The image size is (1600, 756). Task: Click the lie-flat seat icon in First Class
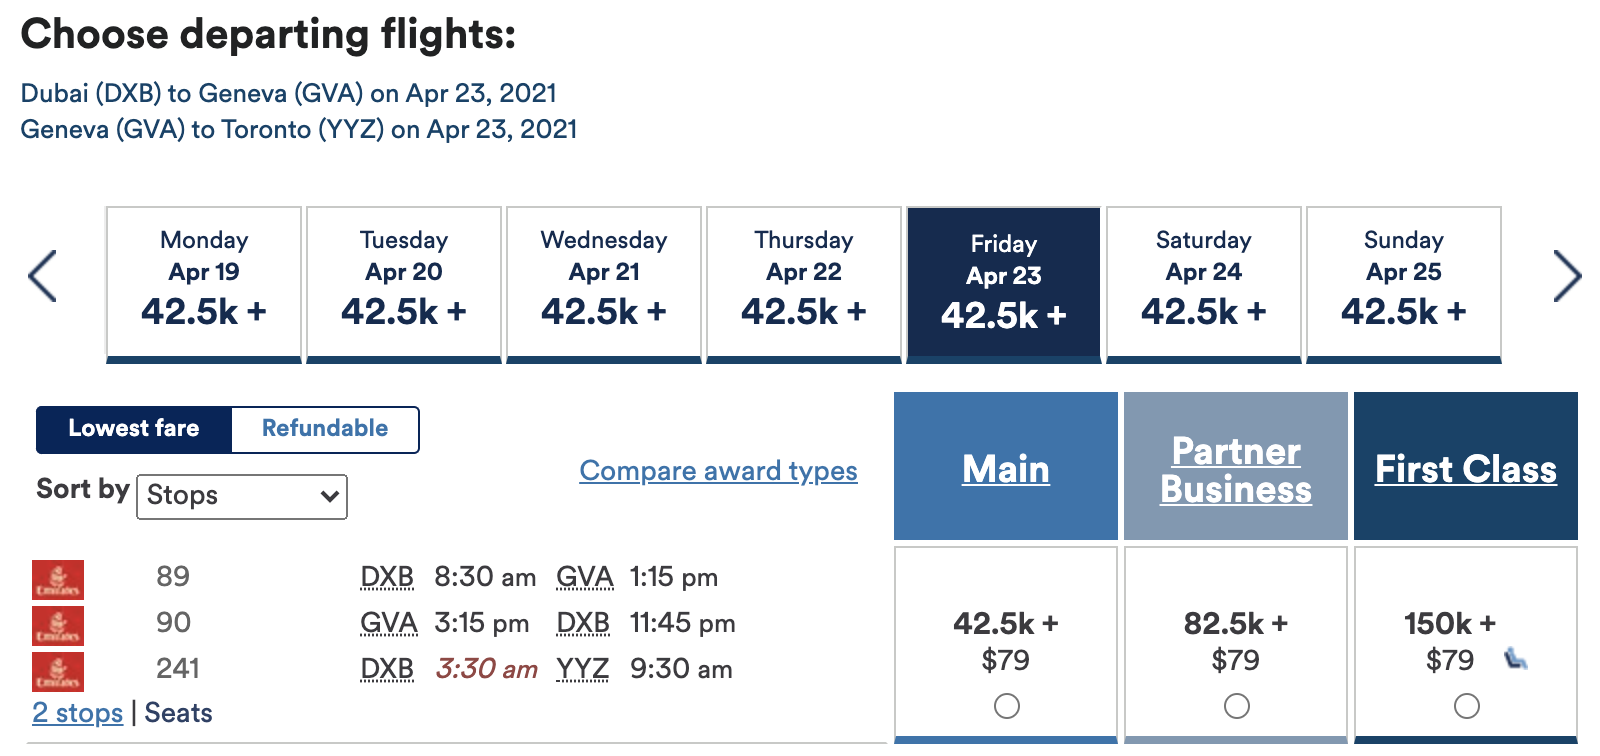pos(1516,658)
